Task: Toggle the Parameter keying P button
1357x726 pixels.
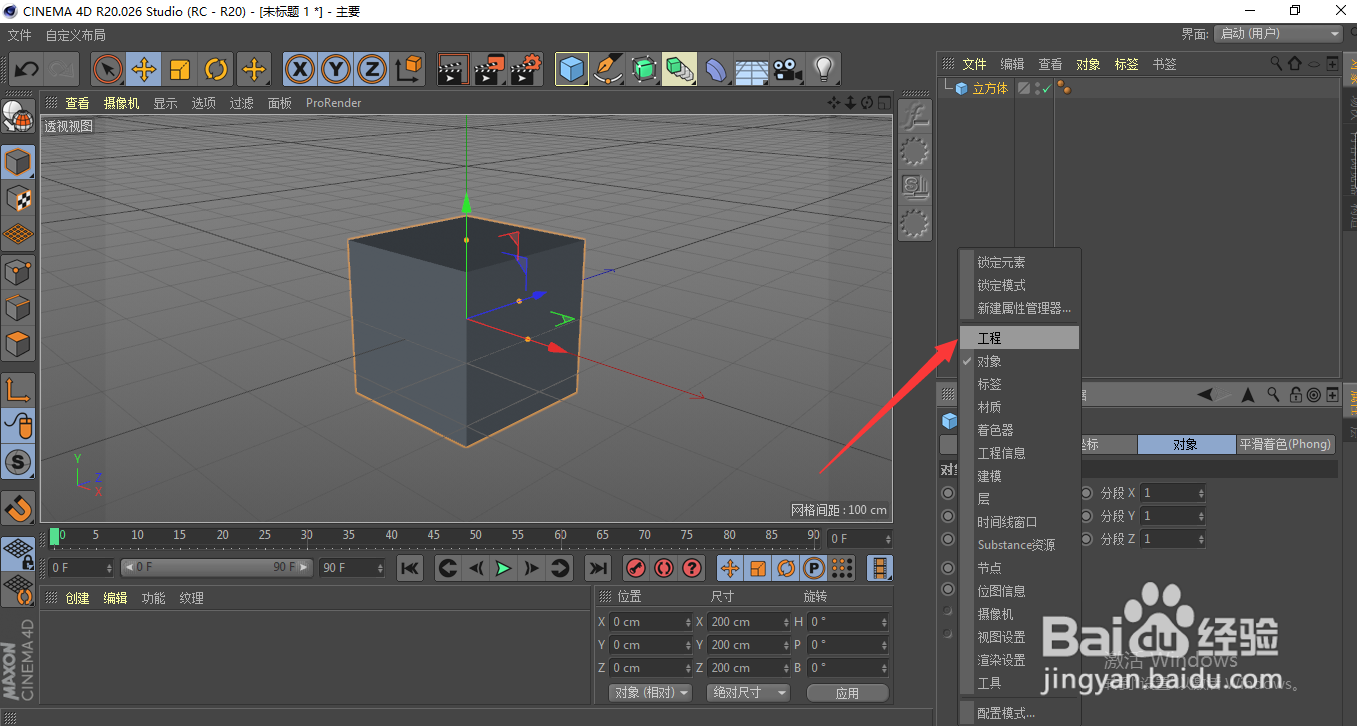Action: 814,568
